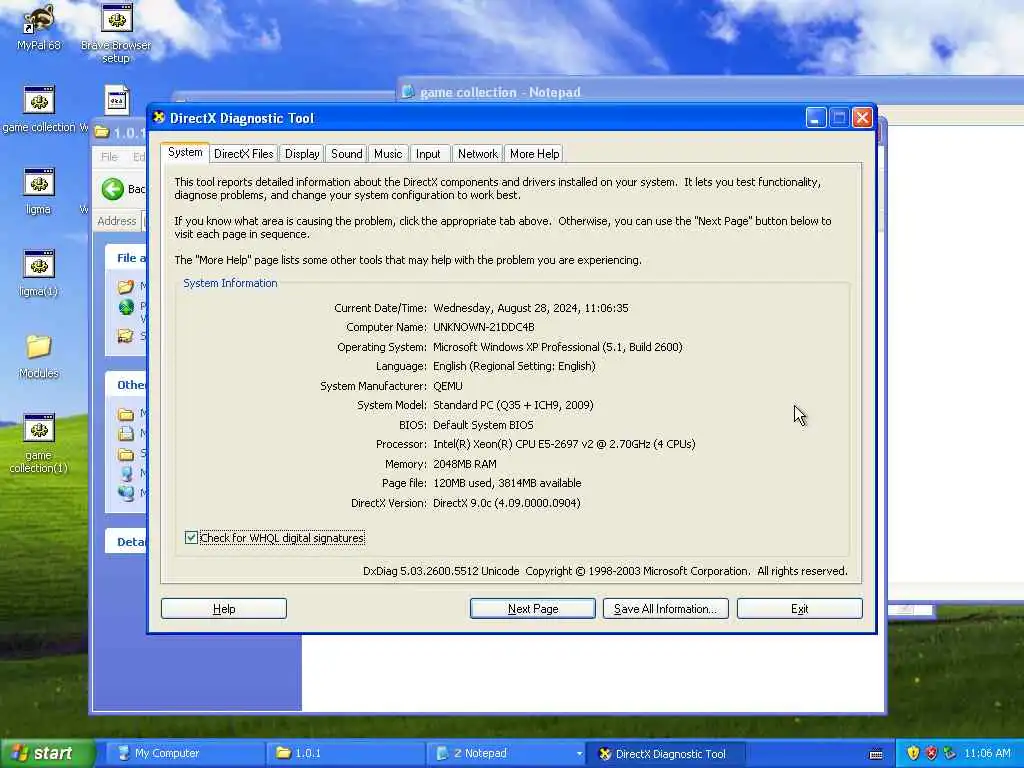Click the keyboard icon in the taskbar
The height and width of the screenshot is (768, 1024).
(x=876, y=754)
